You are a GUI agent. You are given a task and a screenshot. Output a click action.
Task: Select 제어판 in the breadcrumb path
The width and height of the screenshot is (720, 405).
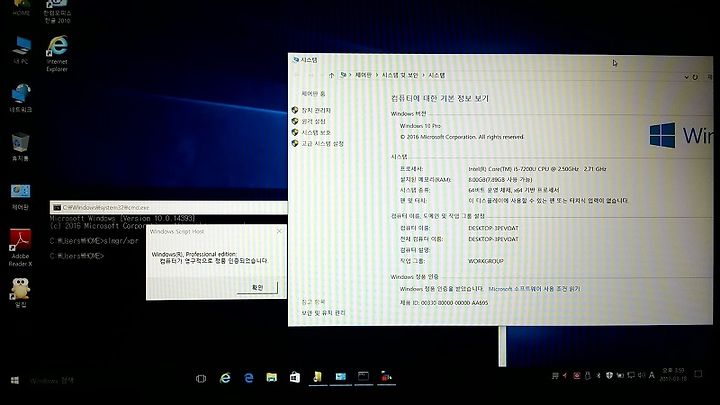tap(363, 75)
